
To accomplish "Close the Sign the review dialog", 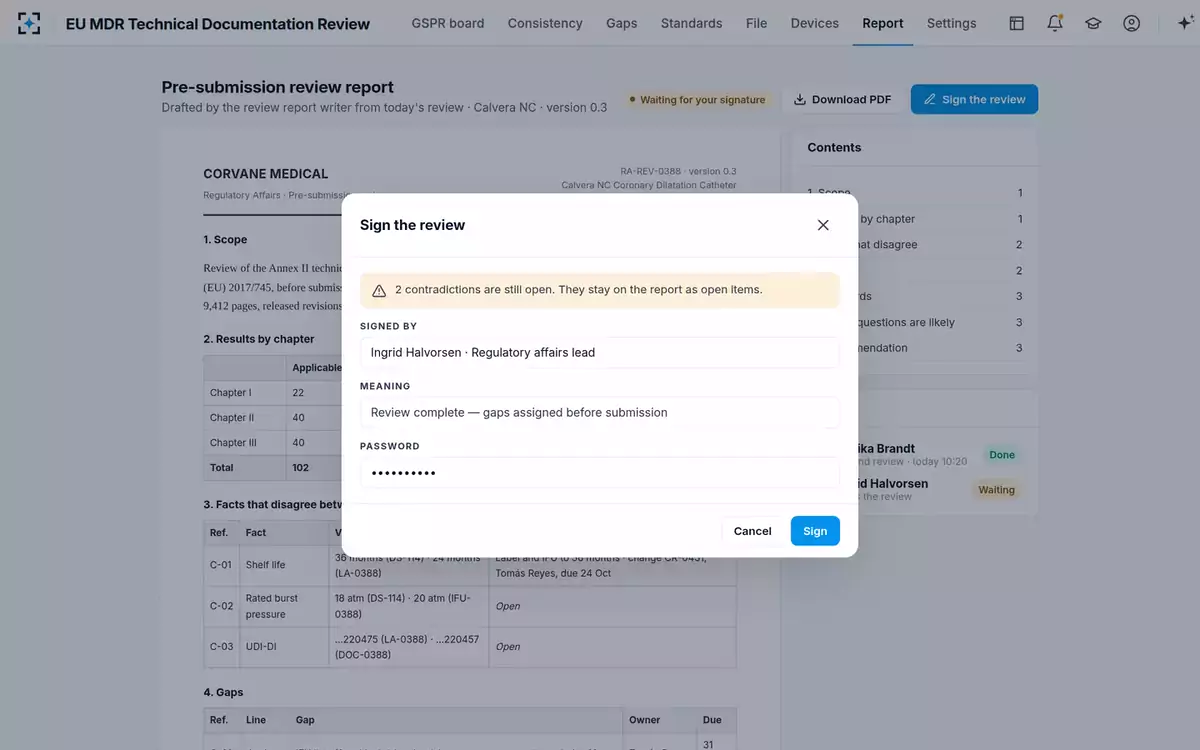I will pos(823,225).
